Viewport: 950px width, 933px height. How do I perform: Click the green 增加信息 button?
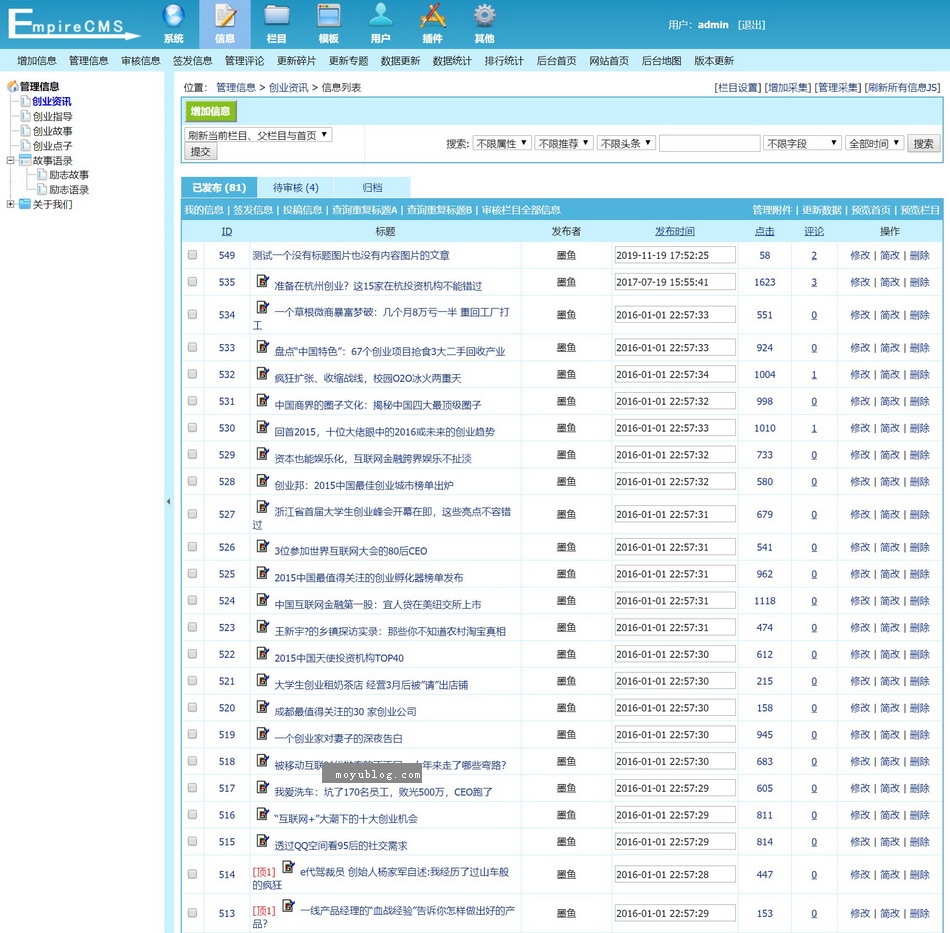point(210,111)
